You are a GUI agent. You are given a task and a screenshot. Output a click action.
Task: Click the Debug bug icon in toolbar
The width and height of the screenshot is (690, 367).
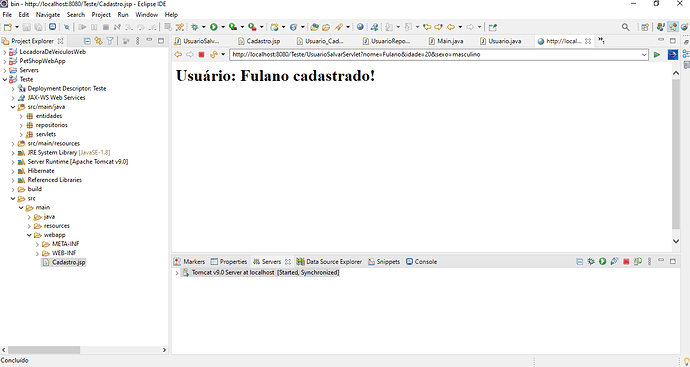(195, 27)
